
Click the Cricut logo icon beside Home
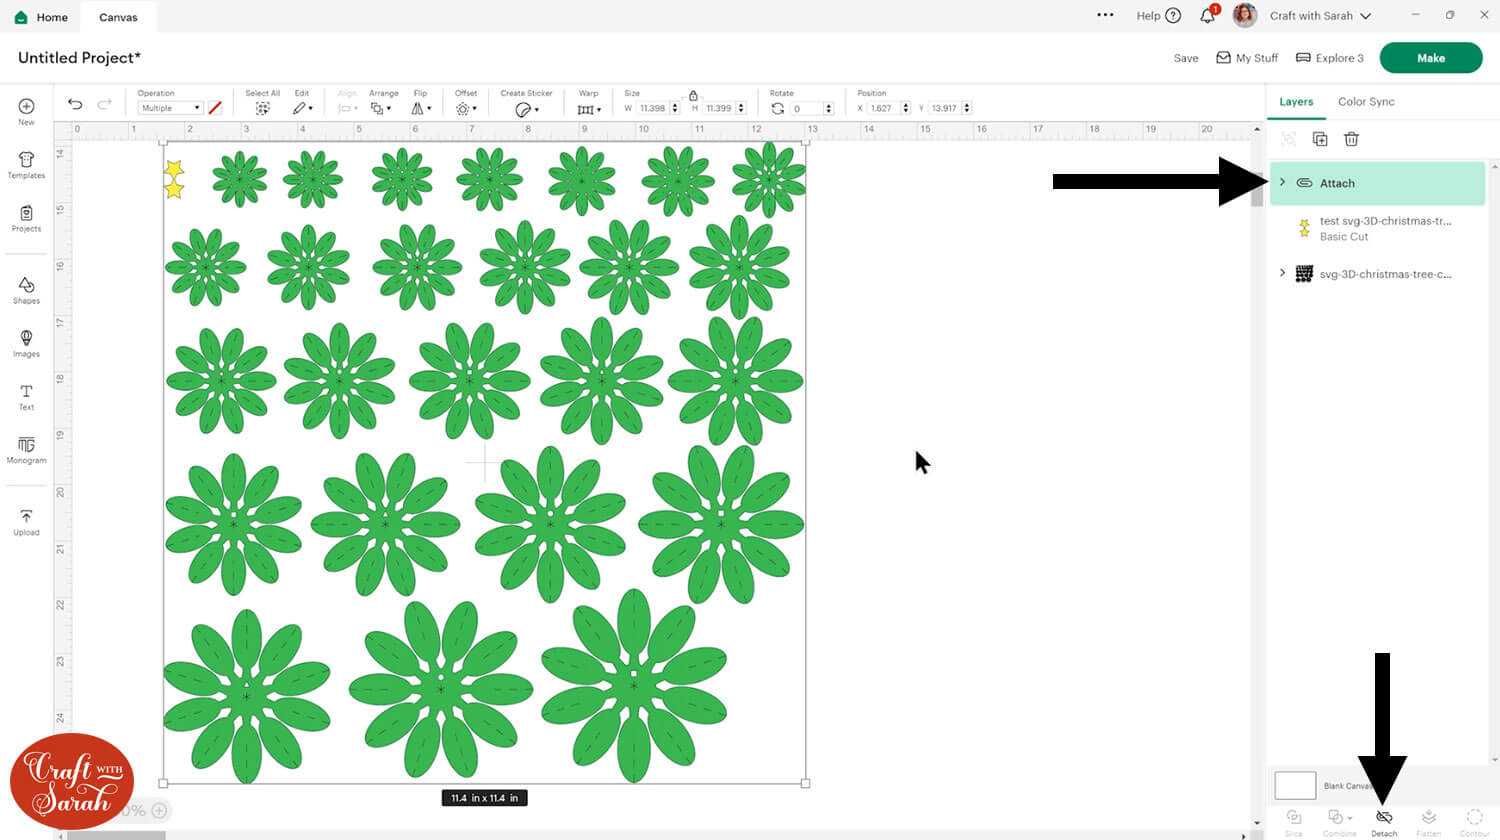(x=21, y=17)
